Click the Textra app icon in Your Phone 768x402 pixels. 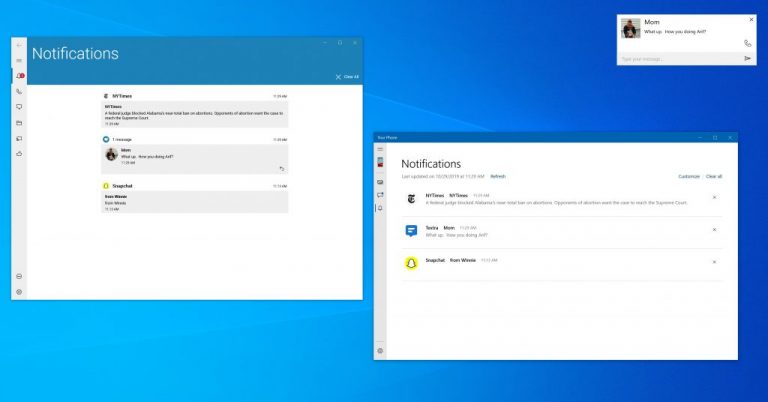tap(411, 231)
